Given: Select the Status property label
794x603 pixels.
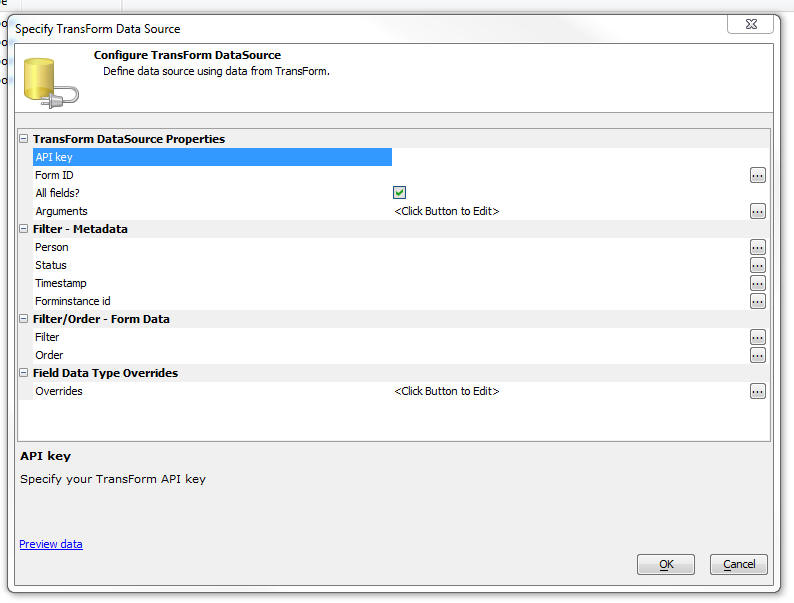Looking at the screenshot, I should click(51, 265).
